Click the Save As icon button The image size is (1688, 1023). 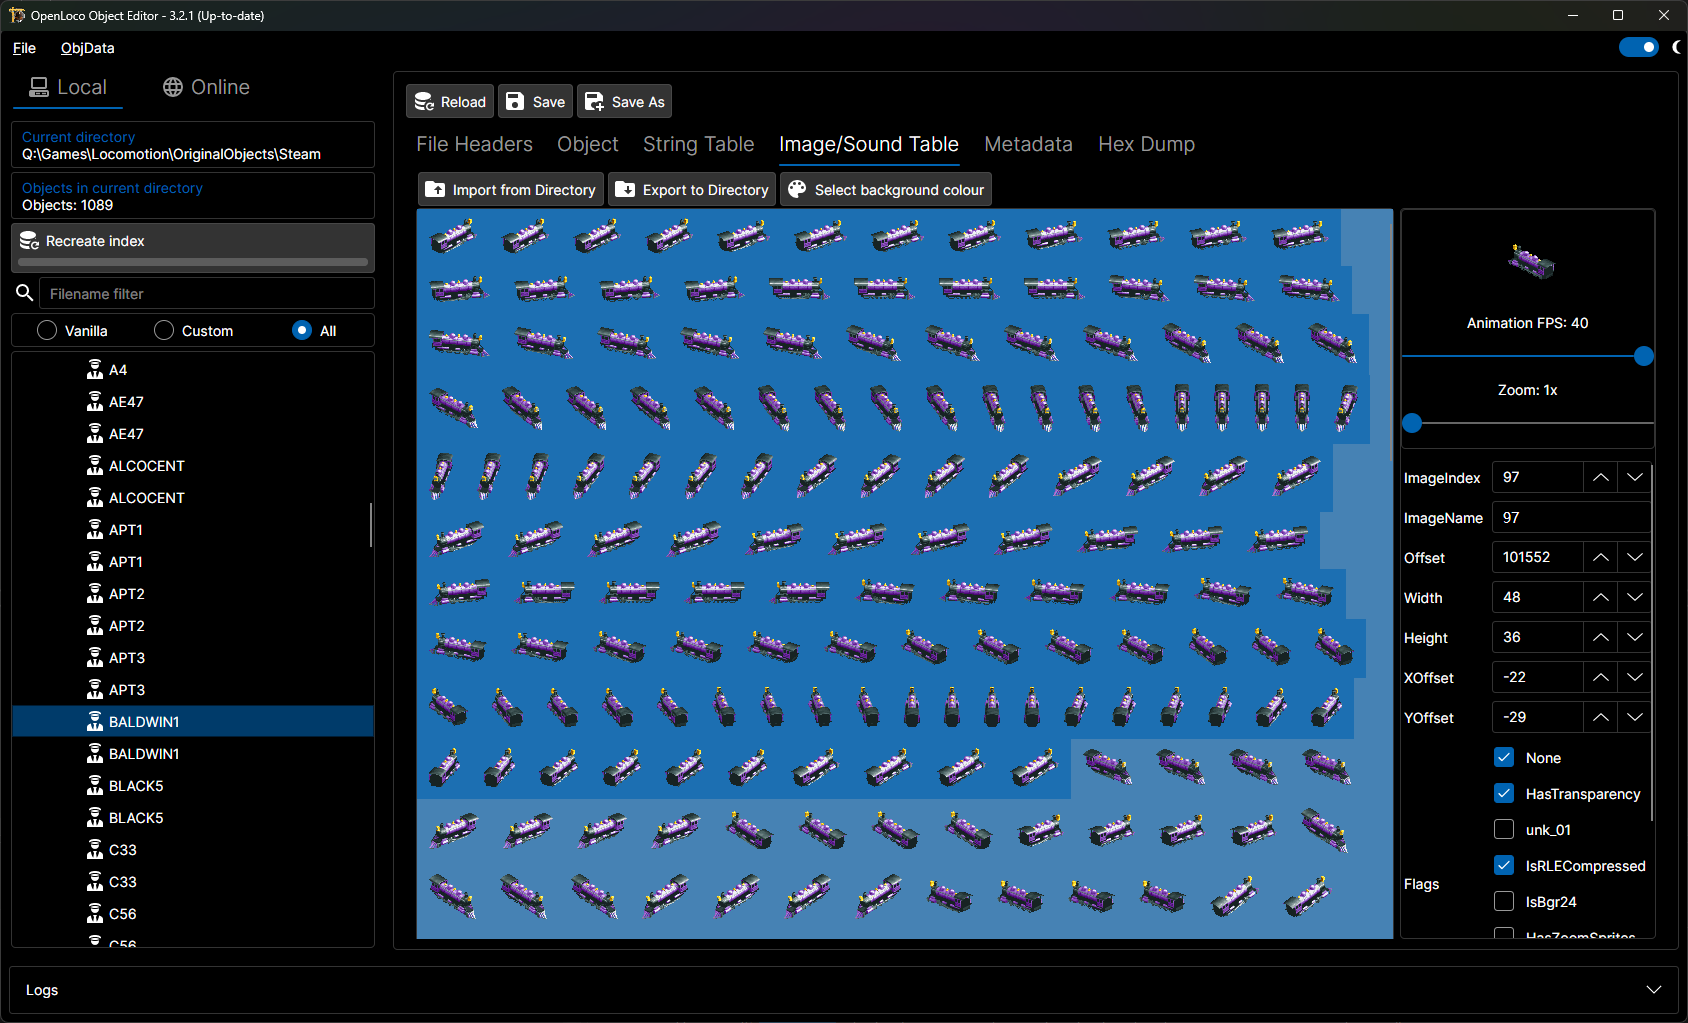coord(594,102)
